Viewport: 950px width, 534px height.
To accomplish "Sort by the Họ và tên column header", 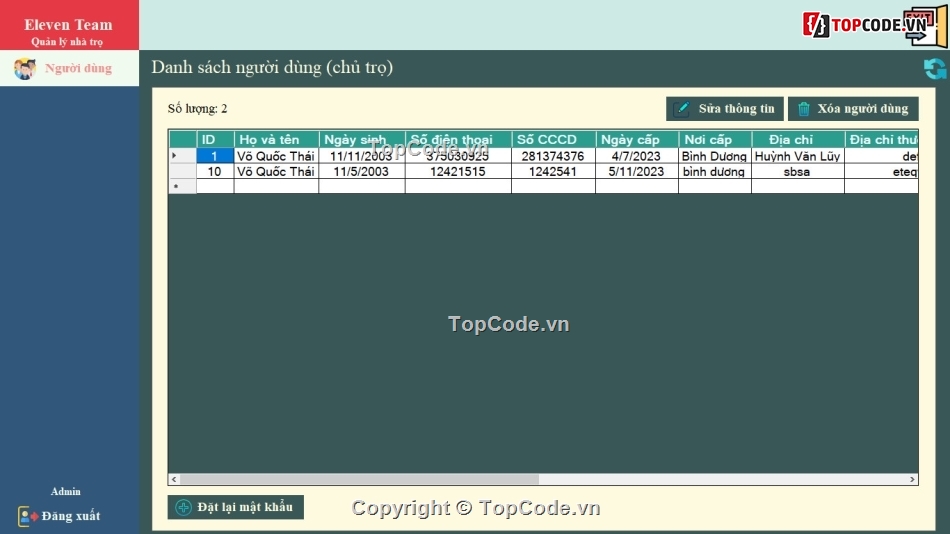I will pos(276,139).
